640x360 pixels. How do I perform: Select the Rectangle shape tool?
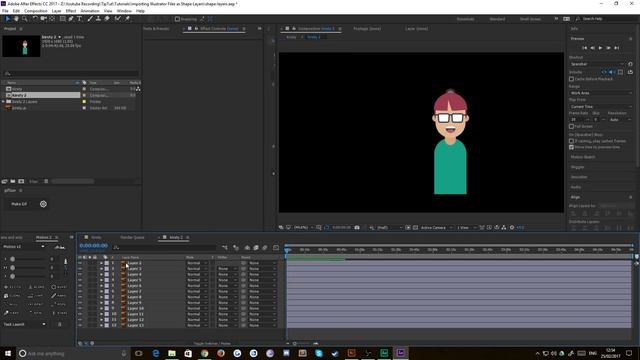point(62,19)
